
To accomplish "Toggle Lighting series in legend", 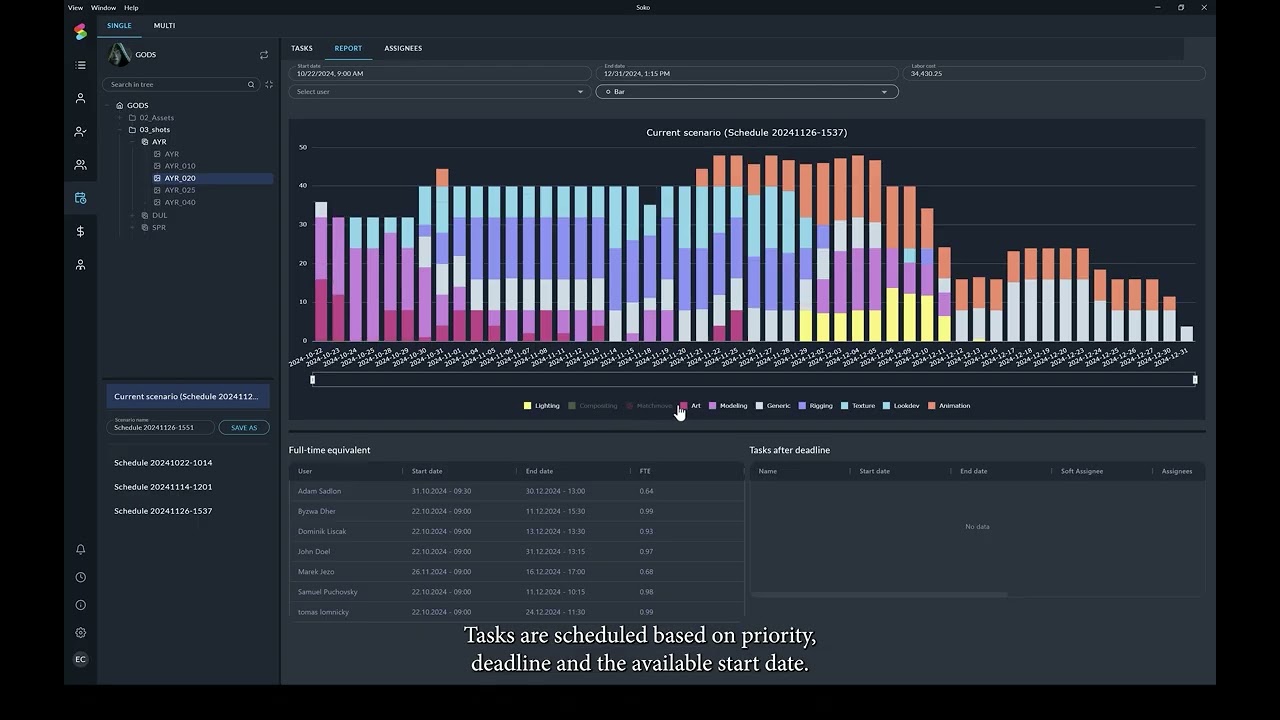I will tap(542, 406).
